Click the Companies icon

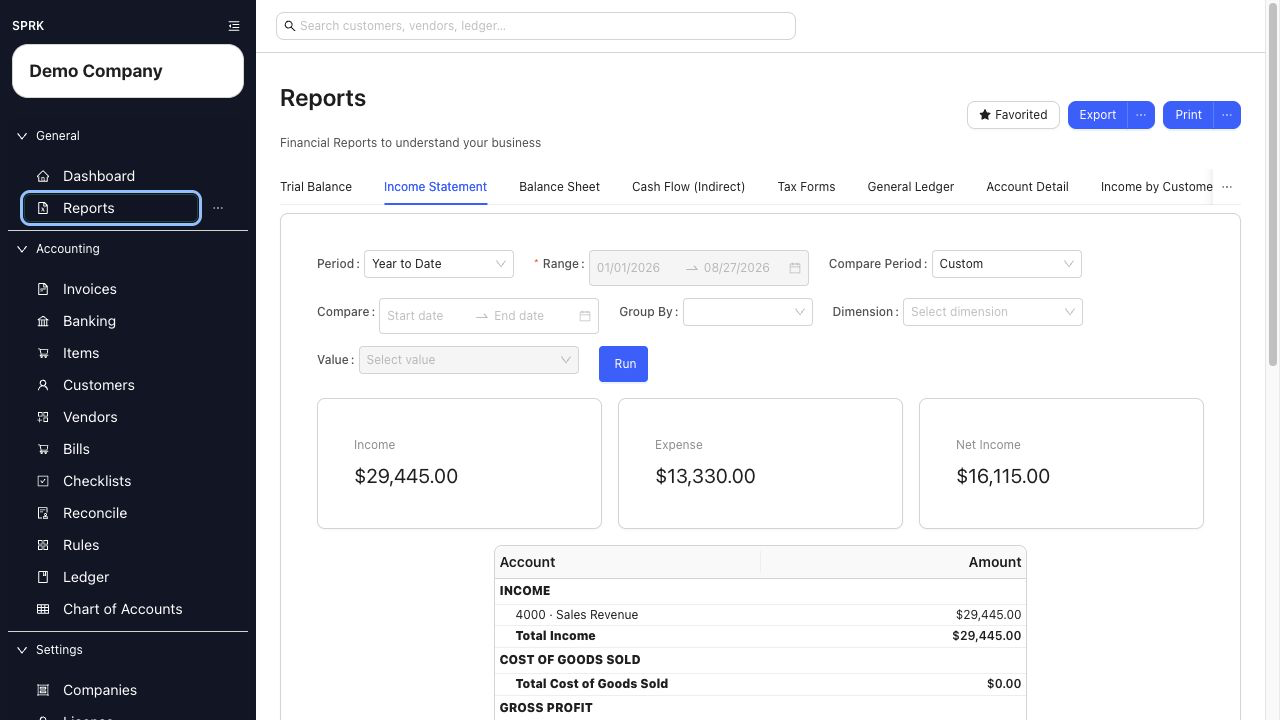pyautogui.click(x=43, y=690)
